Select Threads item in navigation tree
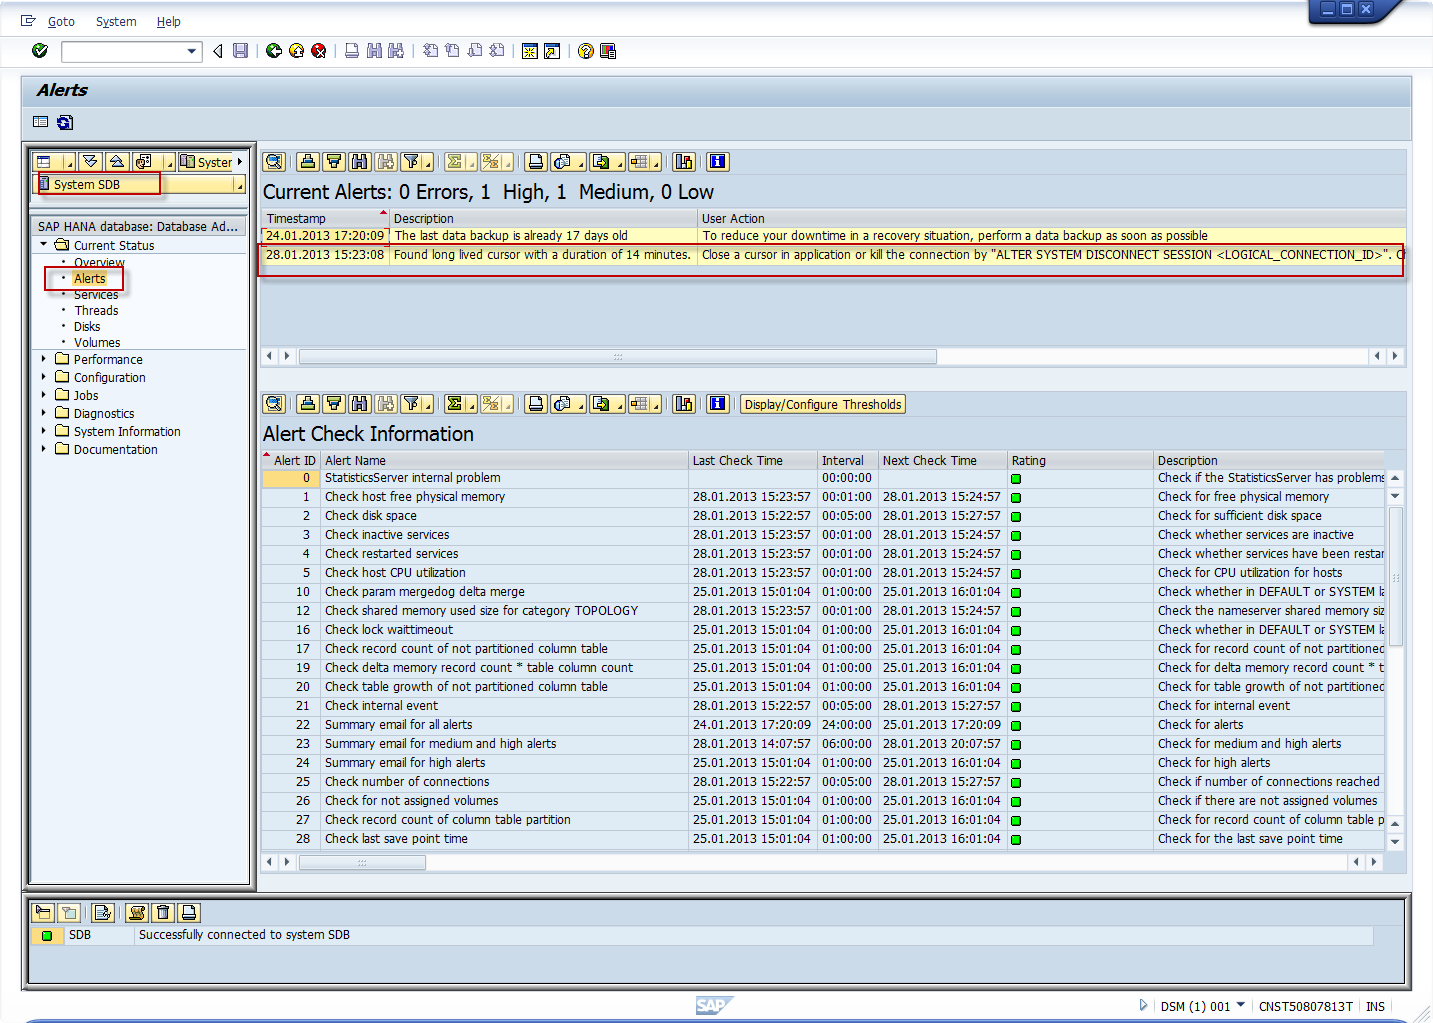Screen dimensions: 1433x1023 [96, 310]
